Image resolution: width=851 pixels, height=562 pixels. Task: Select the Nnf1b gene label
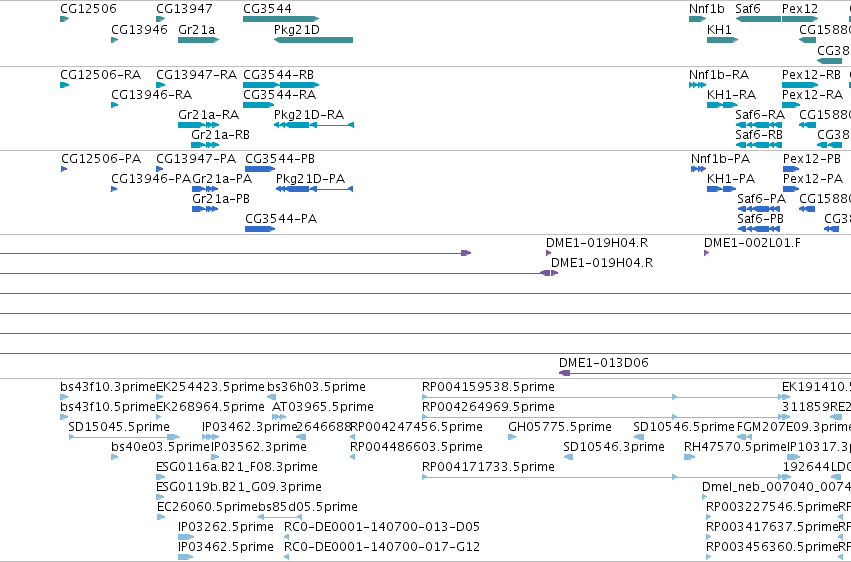click(707, 9)
